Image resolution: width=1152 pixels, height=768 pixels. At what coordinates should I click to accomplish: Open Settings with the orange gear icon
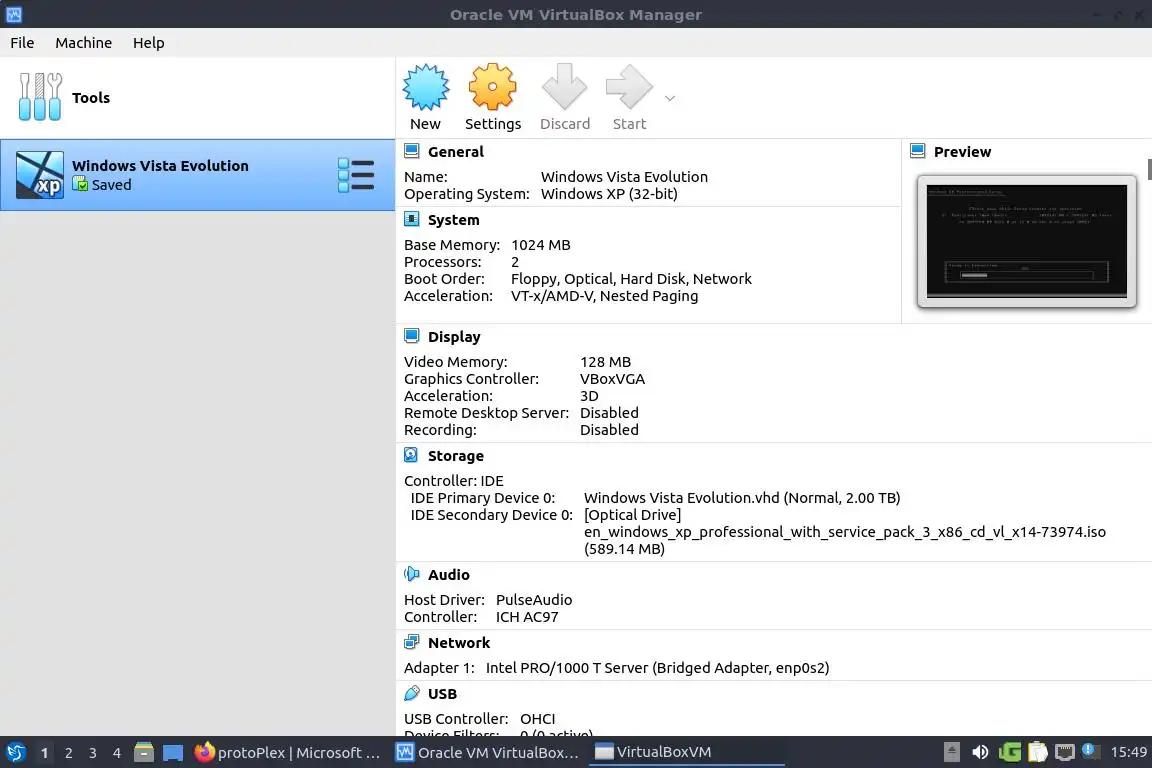click(x=492, y=87)
